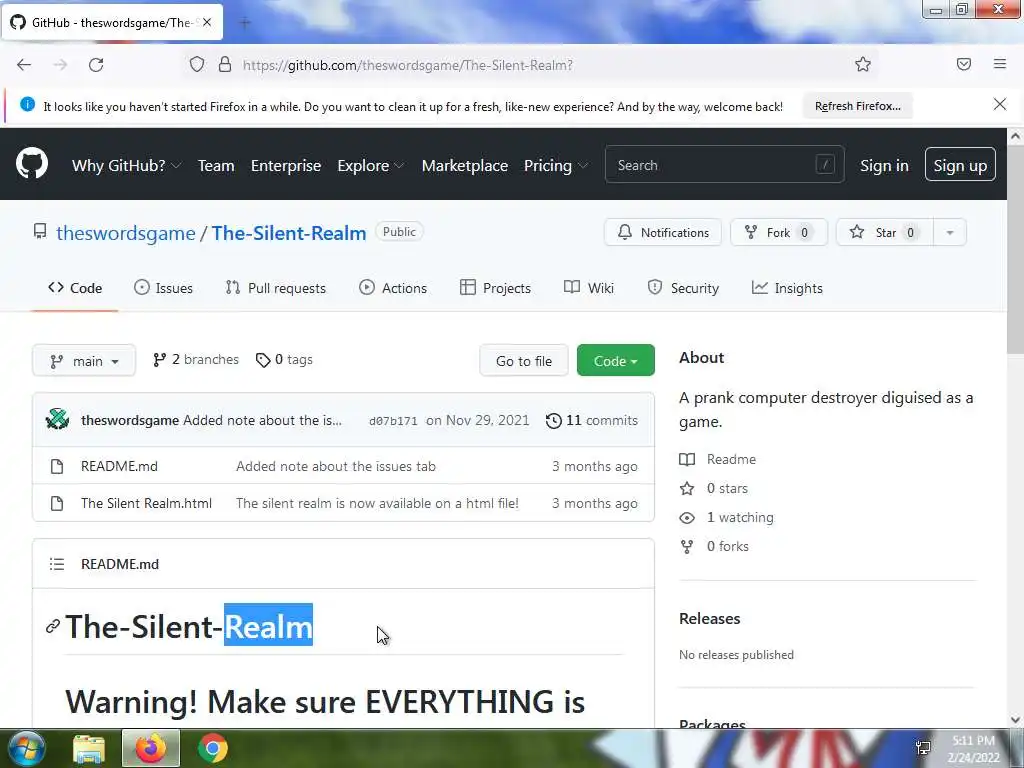Click the Refresh Firefox... button
Image resolution: width=1024 pixels, height=768 pixels.
pos(857,106)
